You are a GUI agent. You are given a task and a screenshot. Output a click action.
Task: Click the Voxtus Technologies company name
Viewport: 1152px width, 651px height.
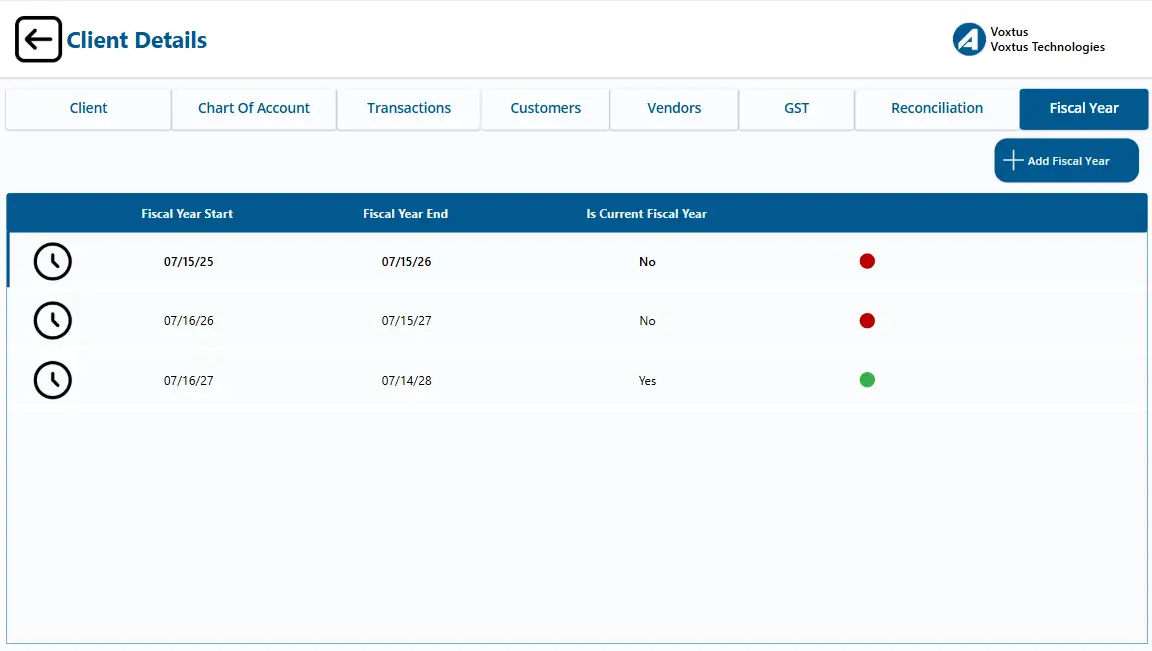tap(1048, 47)
